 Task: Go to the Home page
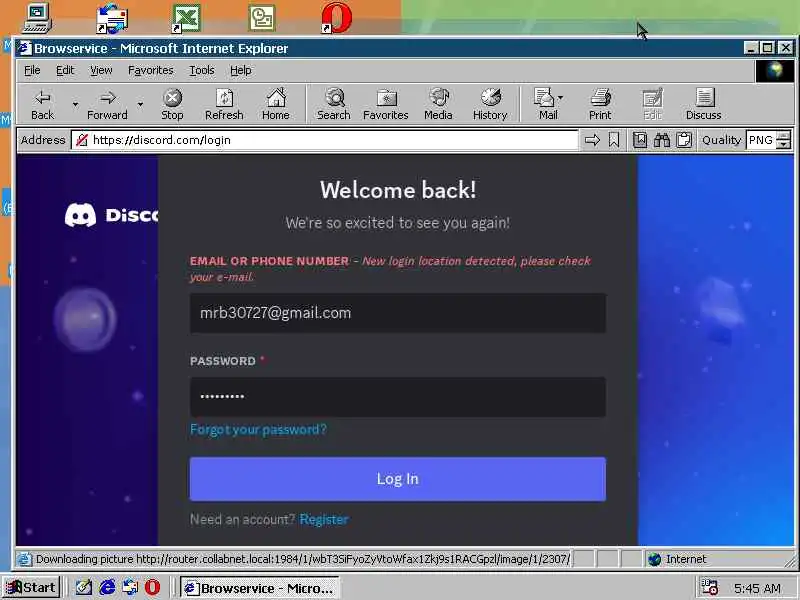(276, 105)
